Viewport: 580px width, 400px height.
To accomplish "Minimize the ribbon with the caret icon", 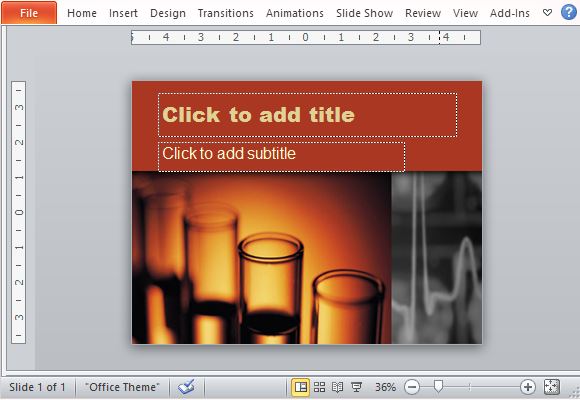I will point(547,13).
